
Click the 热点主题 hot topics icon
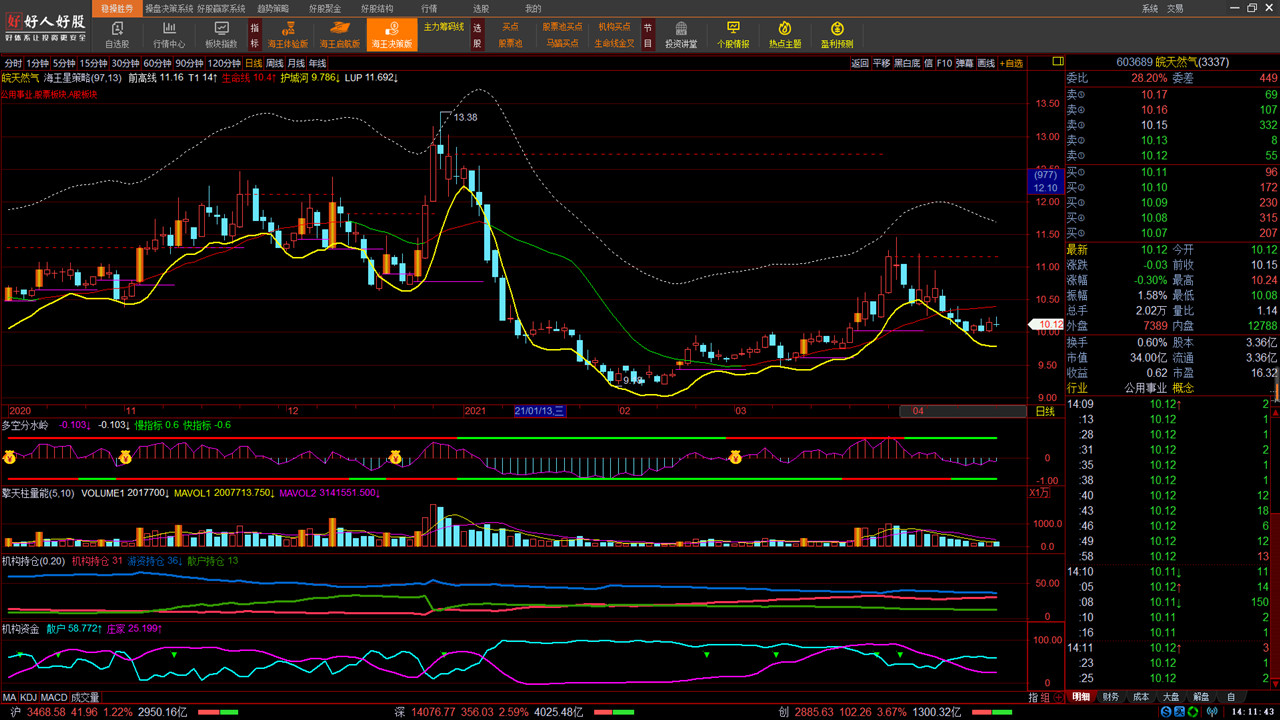[x=785, y=35]
